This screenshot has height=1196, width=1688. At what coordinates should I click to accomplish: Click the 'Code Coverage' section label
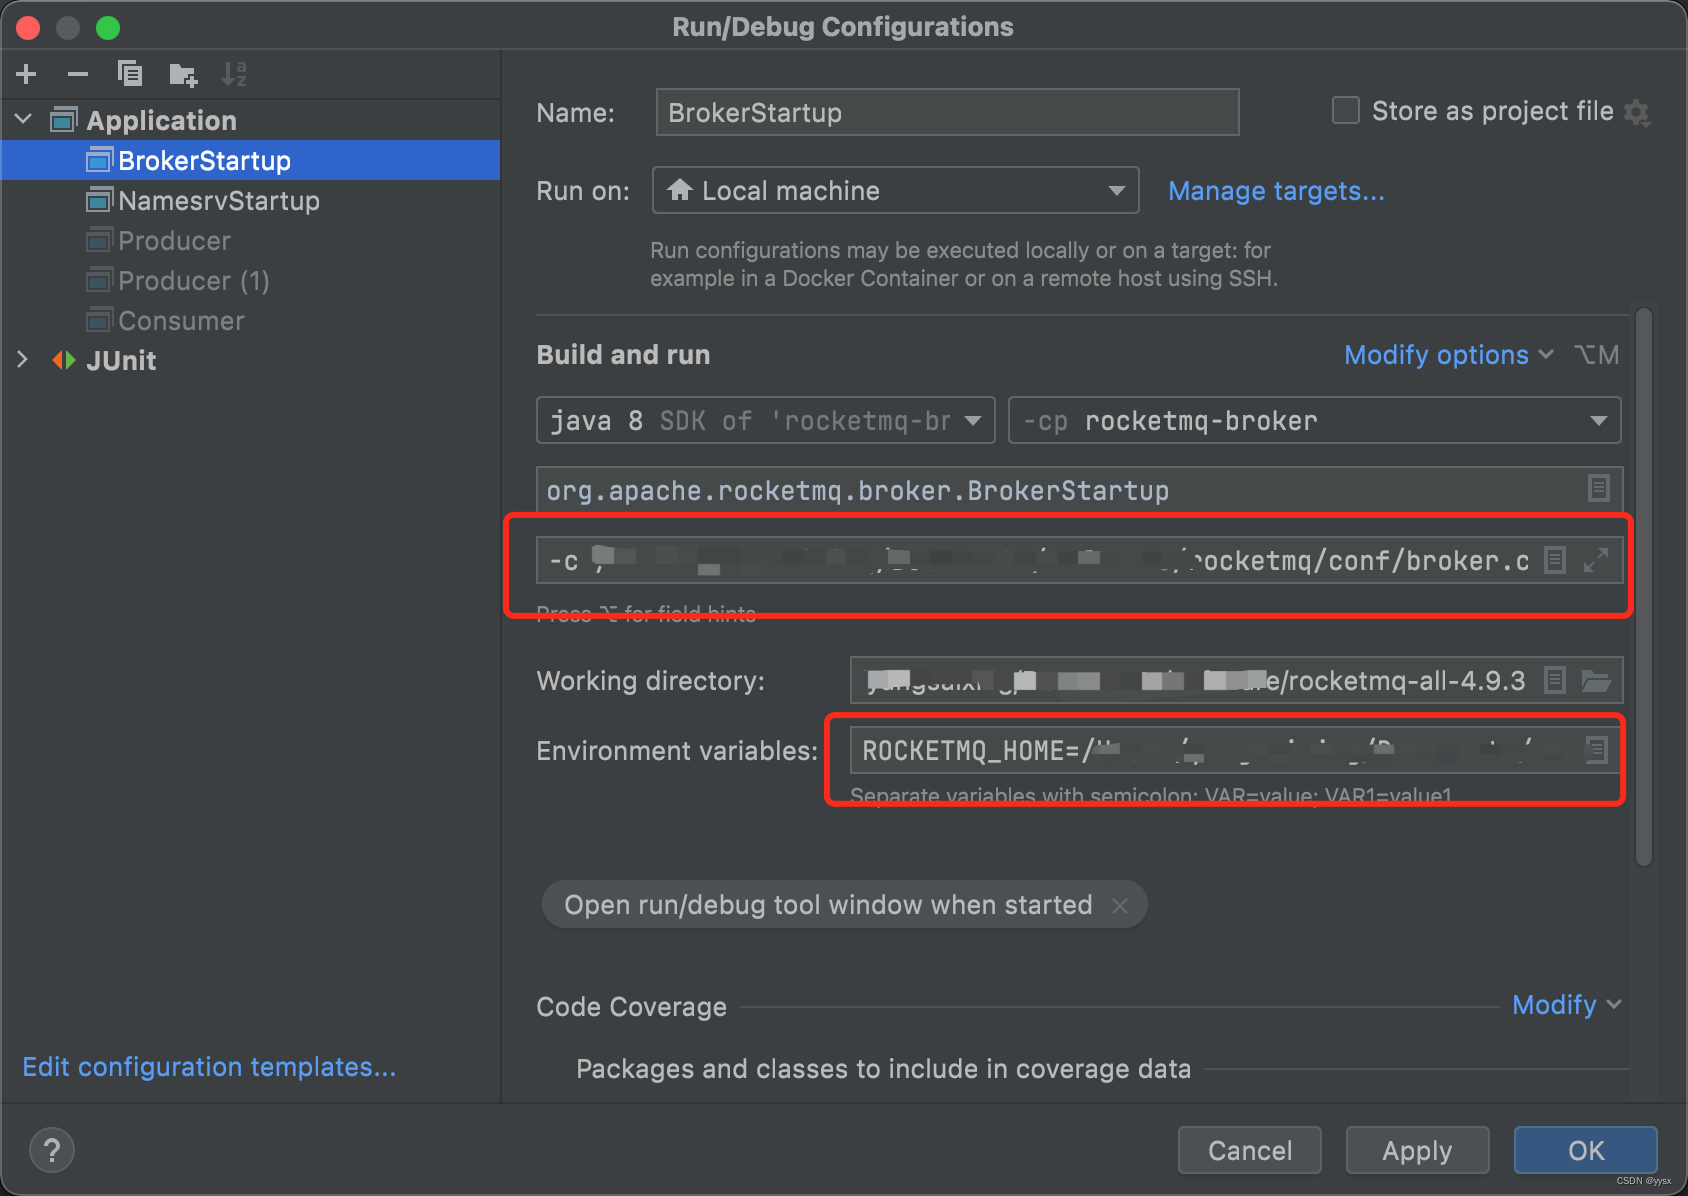[x=631, y=1007]
